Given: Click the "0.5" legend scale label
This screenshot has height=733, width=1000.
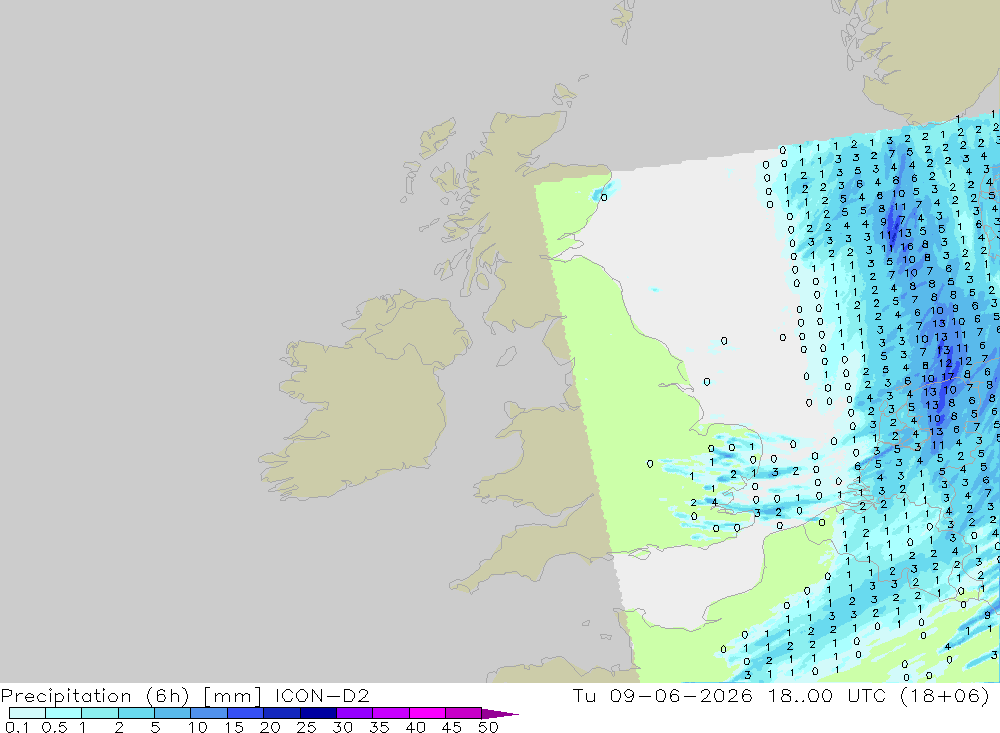Looking at the screenshot, I should (x=54, y=727).
